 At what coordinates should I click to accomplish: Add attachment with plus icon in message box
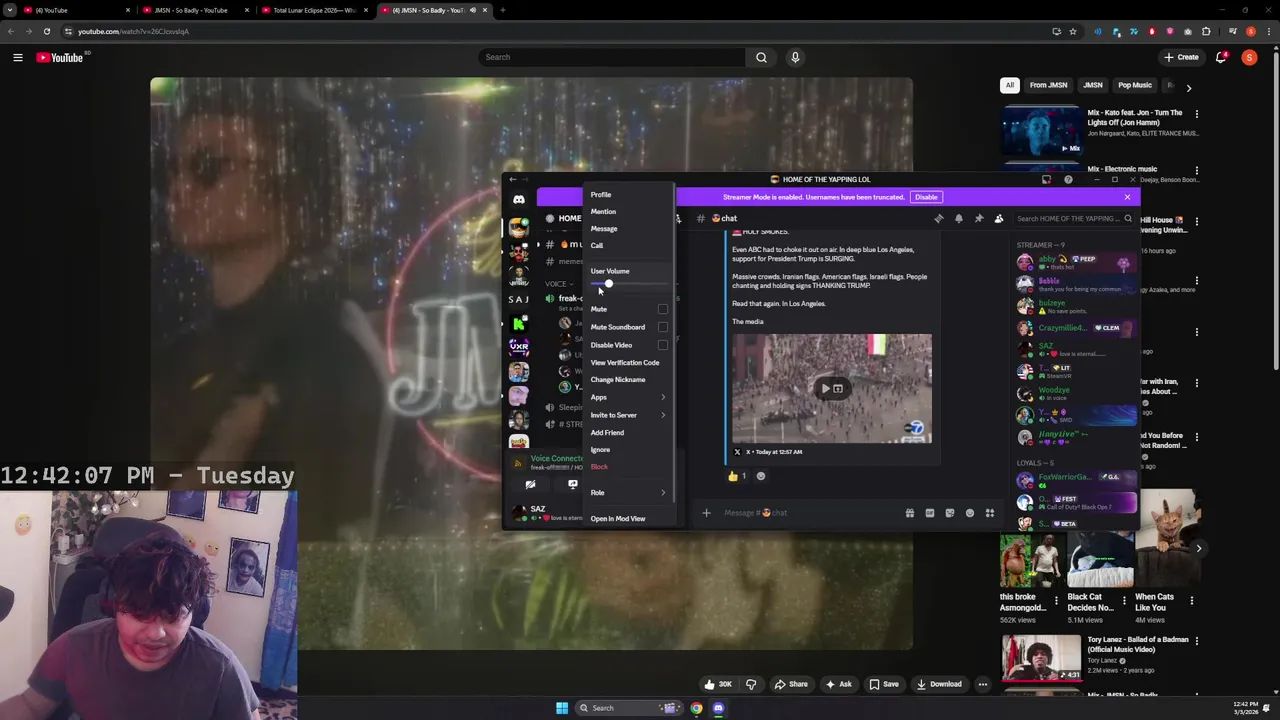click(706, 513)
